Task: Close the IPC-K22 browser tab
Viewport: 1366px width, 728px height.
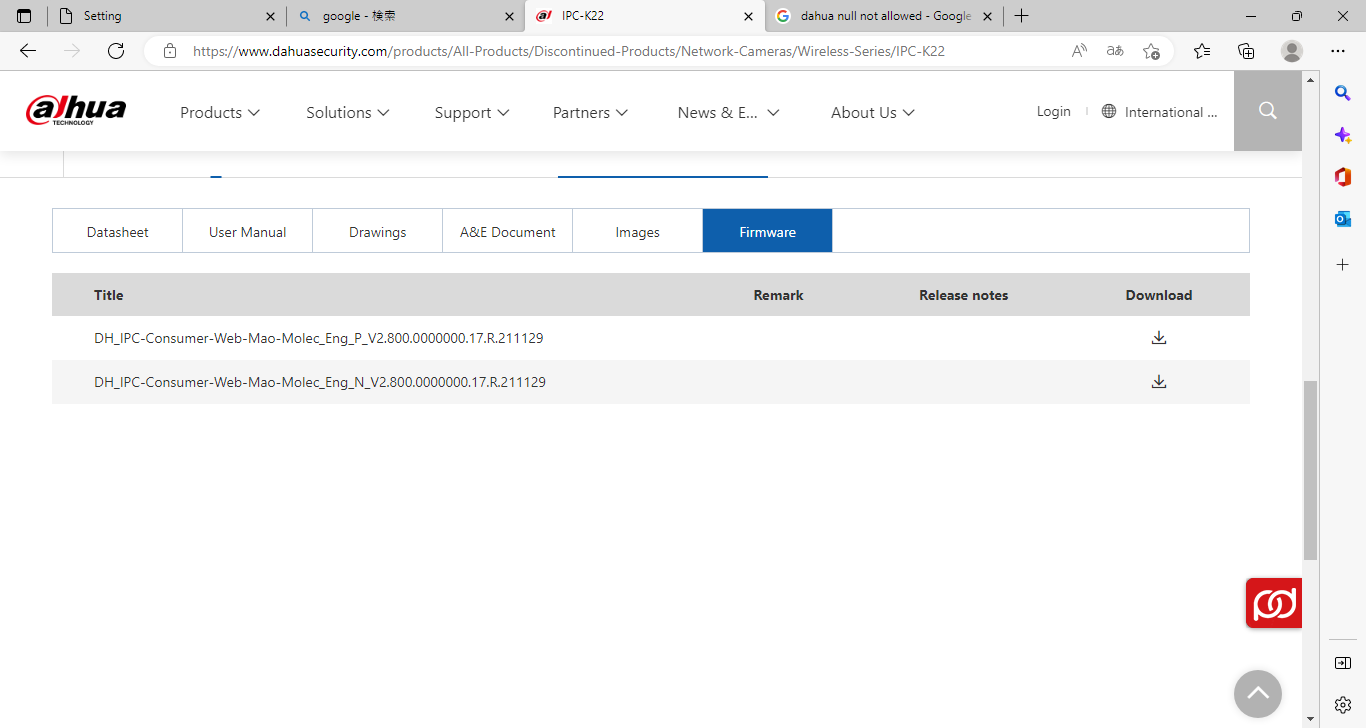Action: [x=749, y=16]
